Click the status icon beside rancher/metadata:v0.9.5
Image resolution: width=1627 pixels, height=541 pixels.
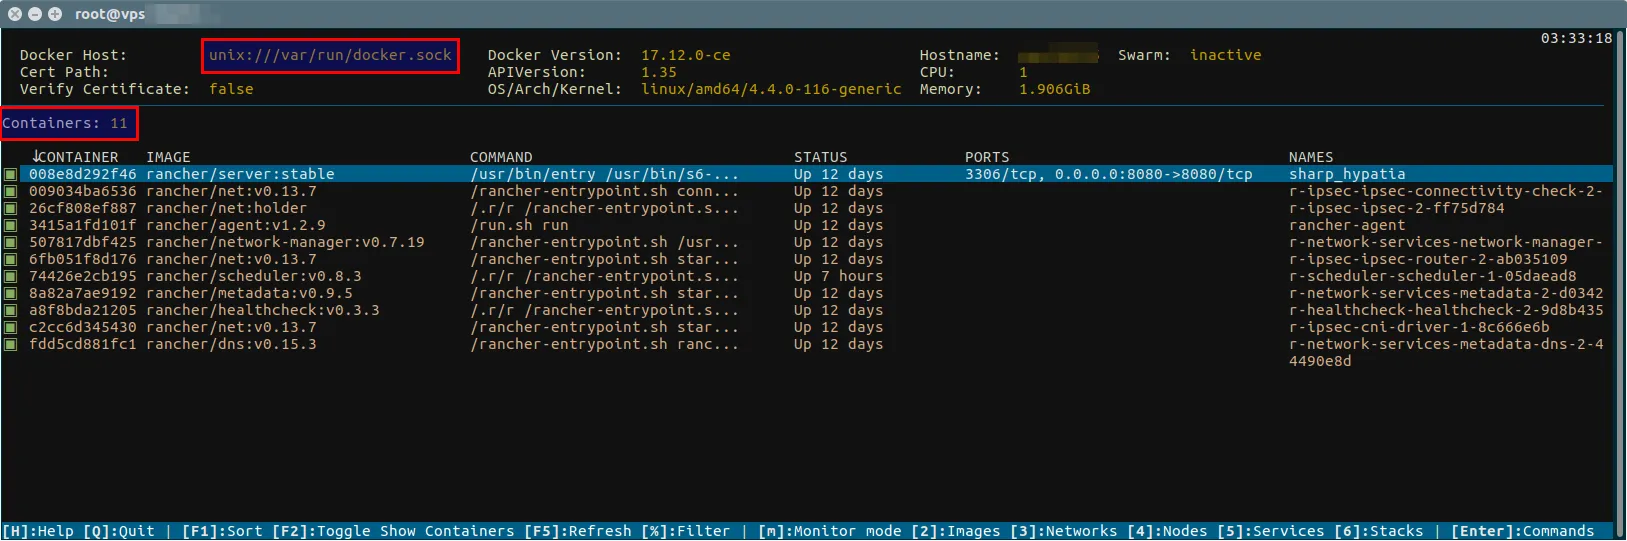click(x=11, y=294)
